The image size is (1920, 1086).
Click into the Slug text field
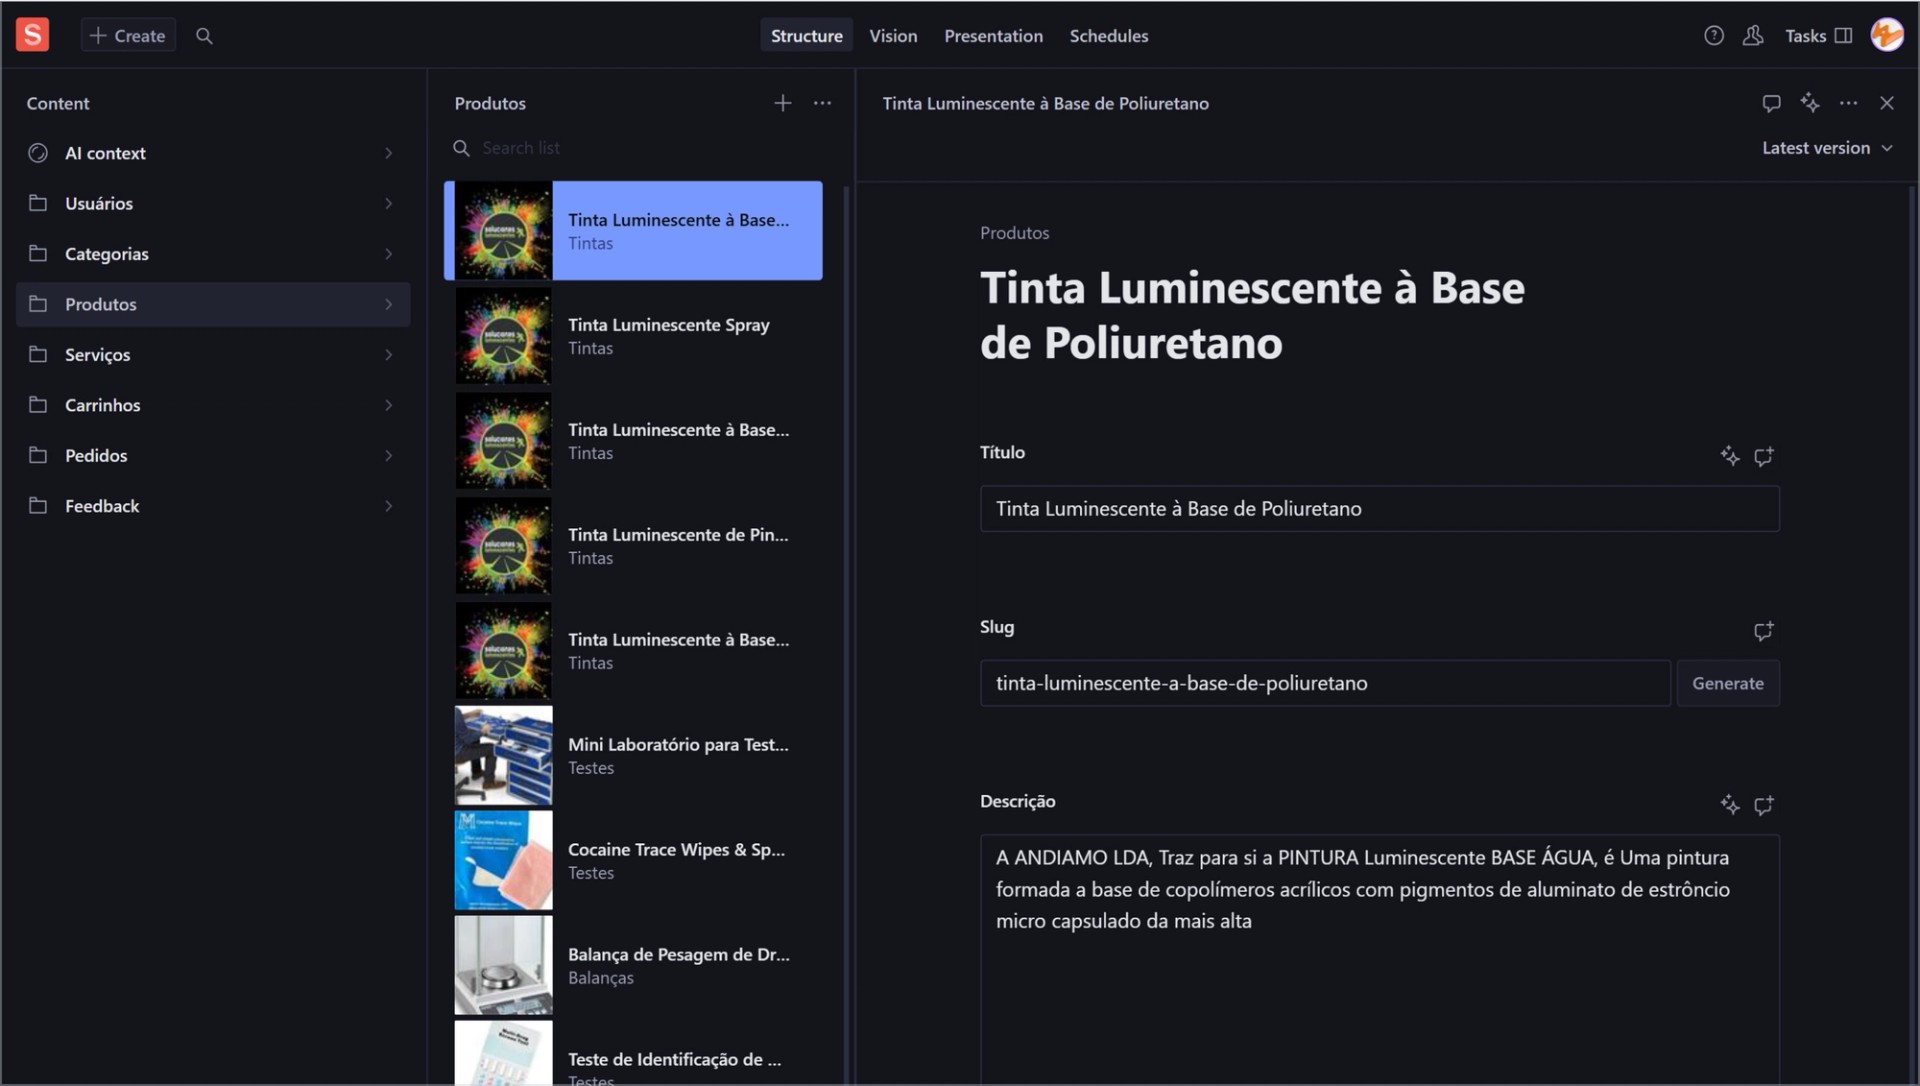click(x=1324, y=683)
